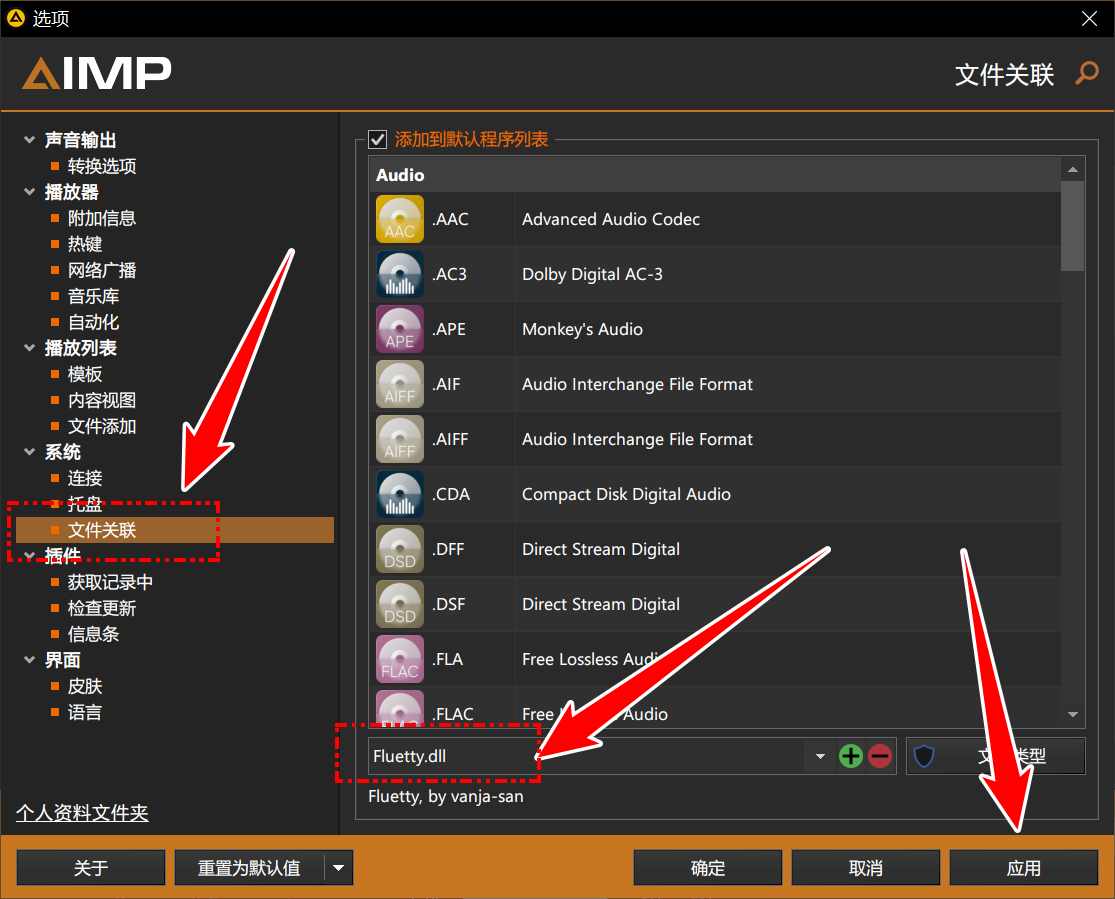Click the 取消 button
Image resolution: width=1115 pixels, height=899 pixels.
pos(865,868)
